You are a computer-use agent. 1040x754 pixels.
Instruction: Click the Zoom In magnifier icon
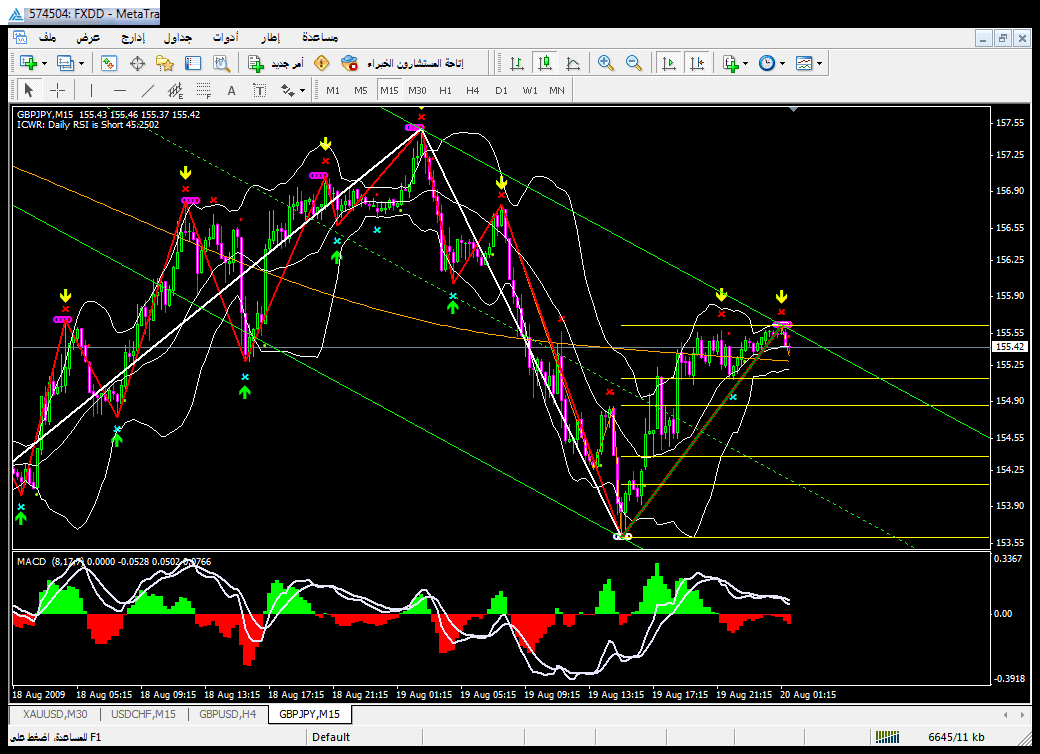605,63
